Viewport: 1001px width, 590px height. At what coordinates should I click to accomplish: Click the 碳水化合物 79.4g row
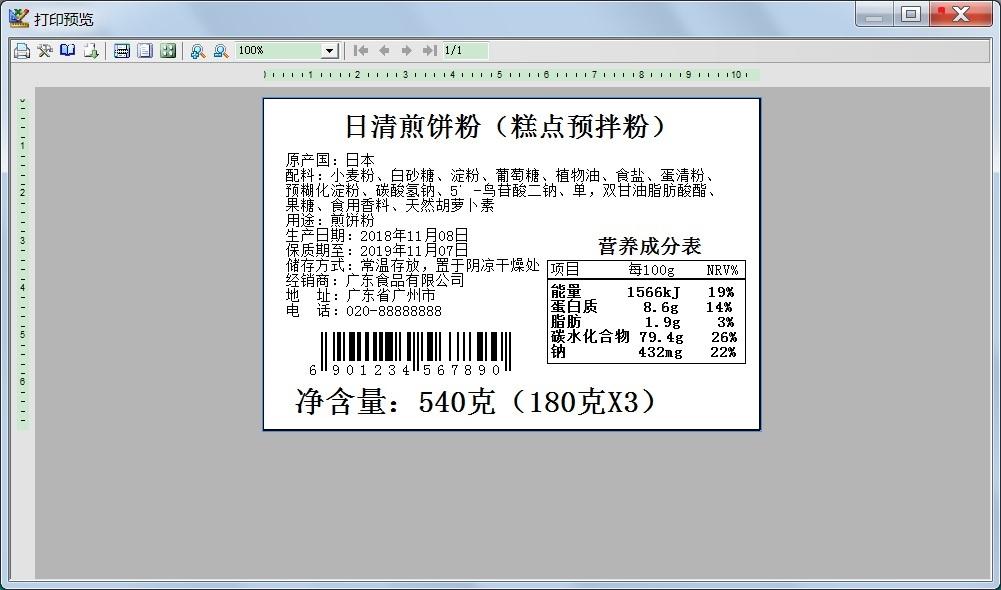click(x=644, y=337)
